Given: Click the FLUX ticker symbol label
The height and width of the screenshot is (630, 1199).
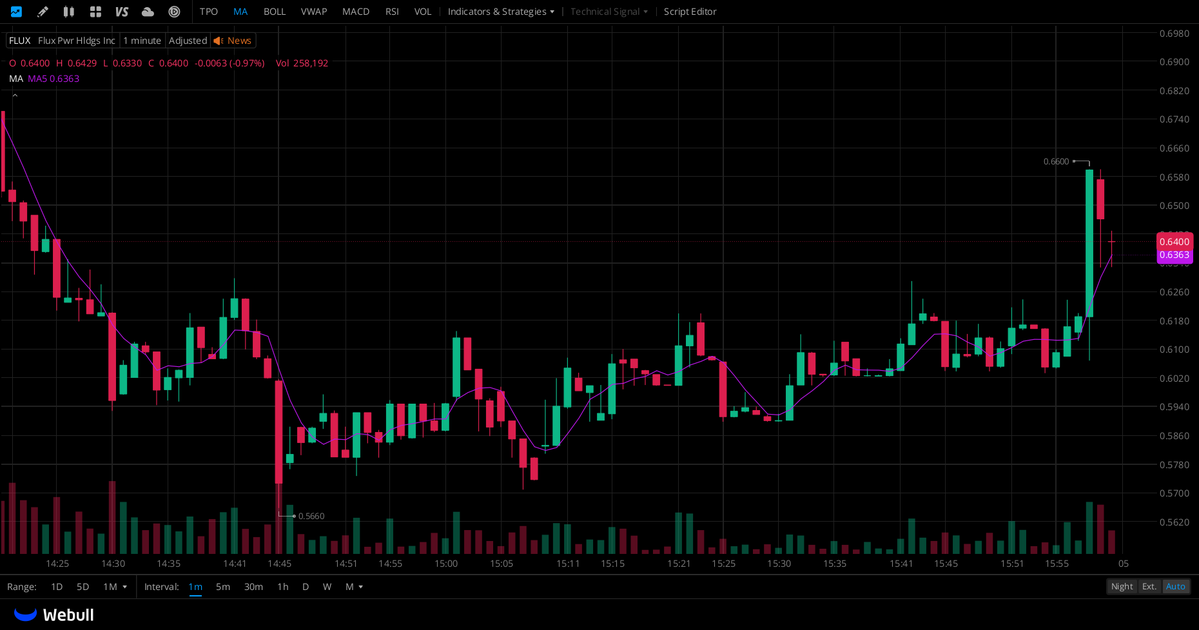Looking at the screenshot, I should click(20, 41).
